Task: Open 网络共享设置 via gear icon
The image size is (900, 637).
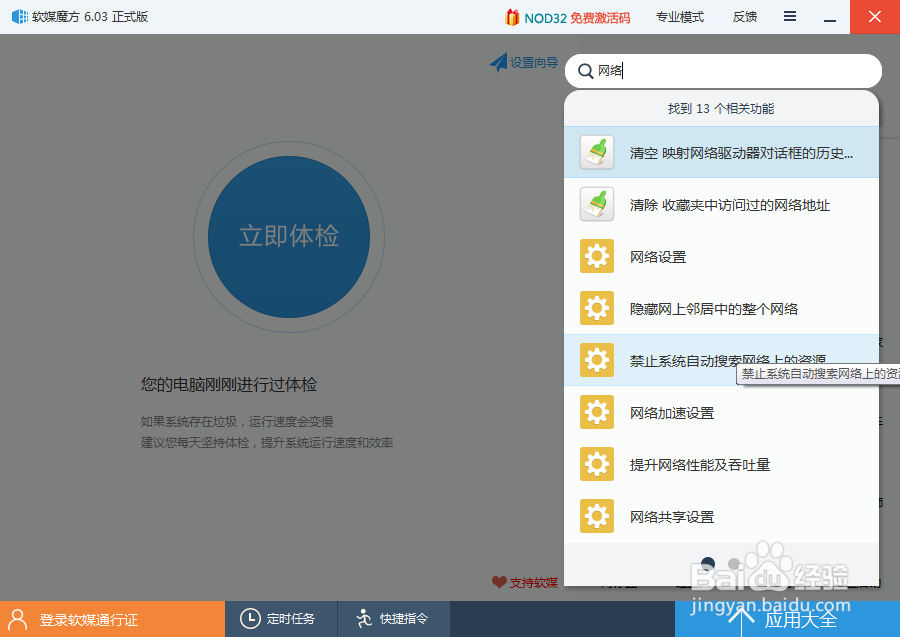Action: point(596,516)
